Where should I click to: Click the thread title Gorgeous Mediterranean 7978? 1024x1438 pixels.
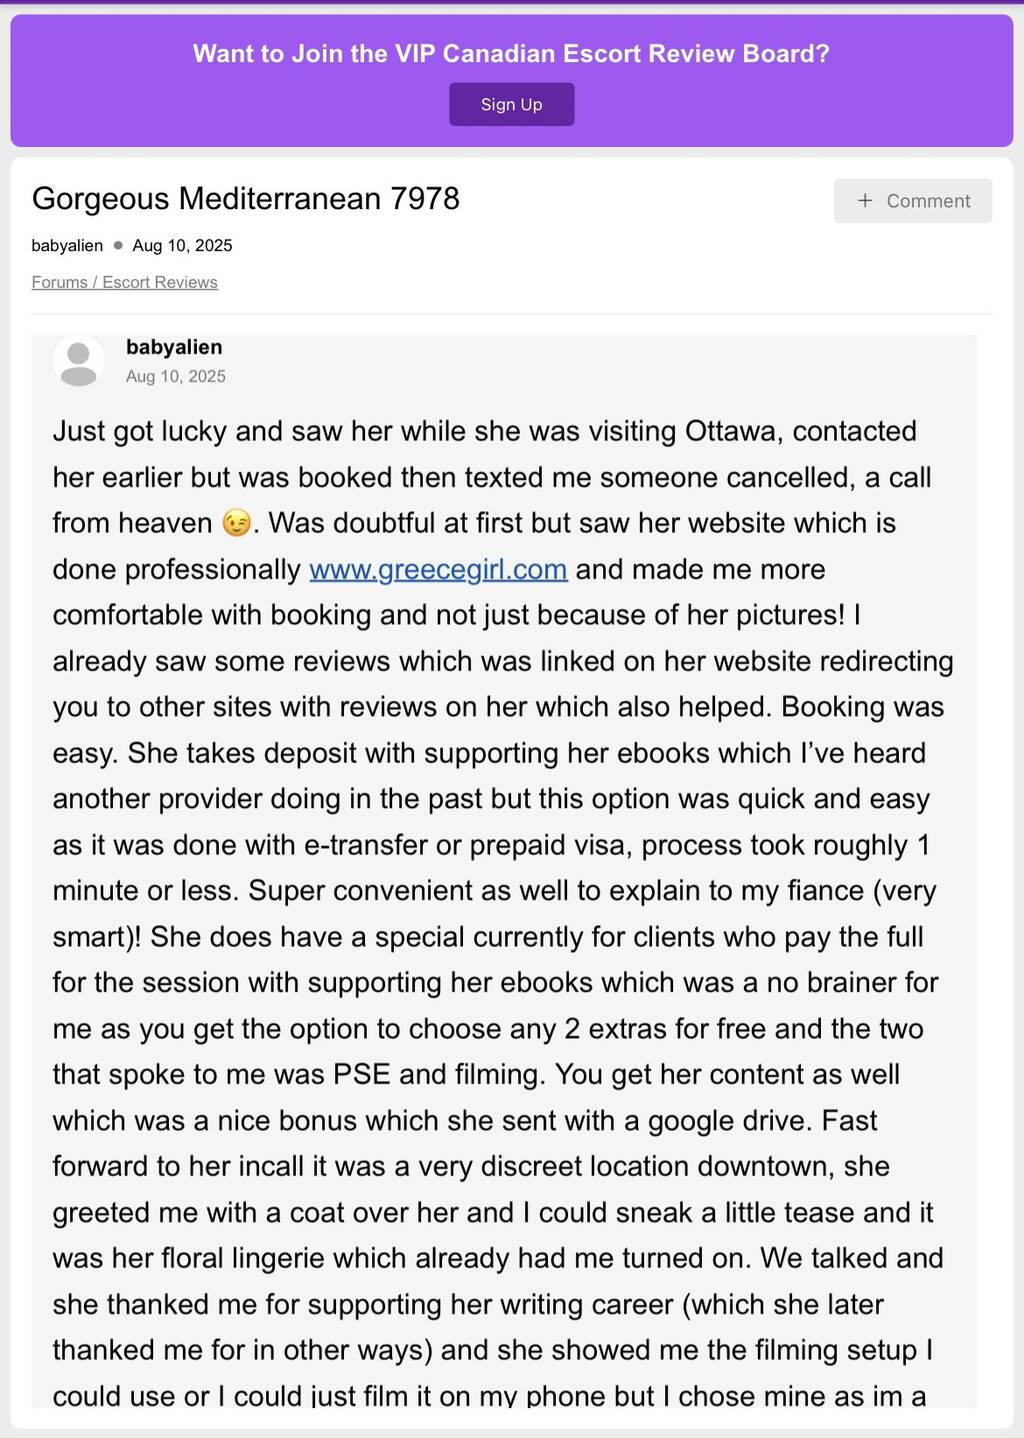pyautogui.click(x=246, y=198)
